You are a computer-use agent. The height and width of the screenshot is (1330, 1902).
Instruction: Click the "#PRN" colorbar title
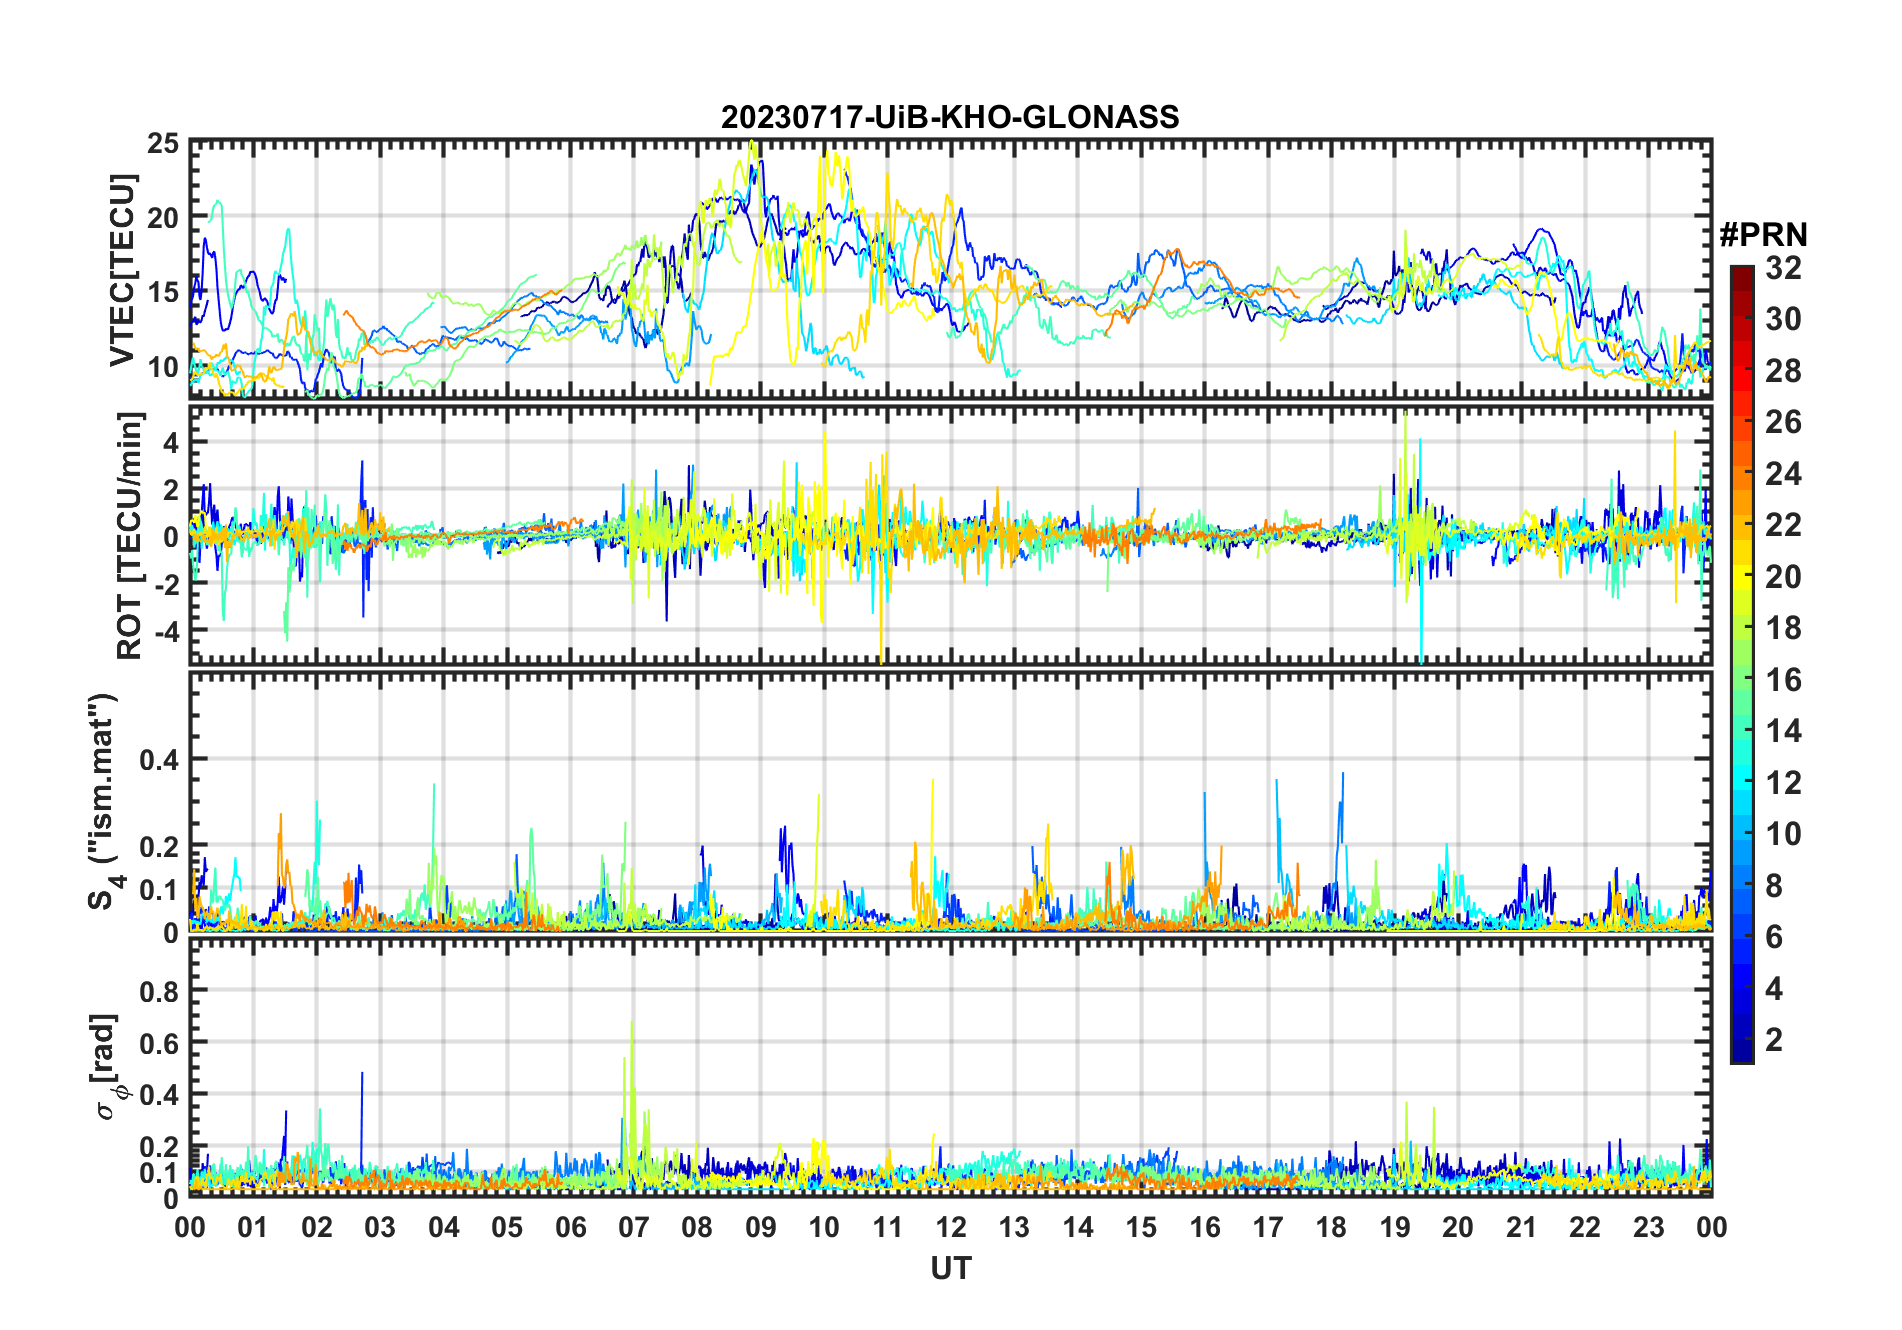[1763, 235]
